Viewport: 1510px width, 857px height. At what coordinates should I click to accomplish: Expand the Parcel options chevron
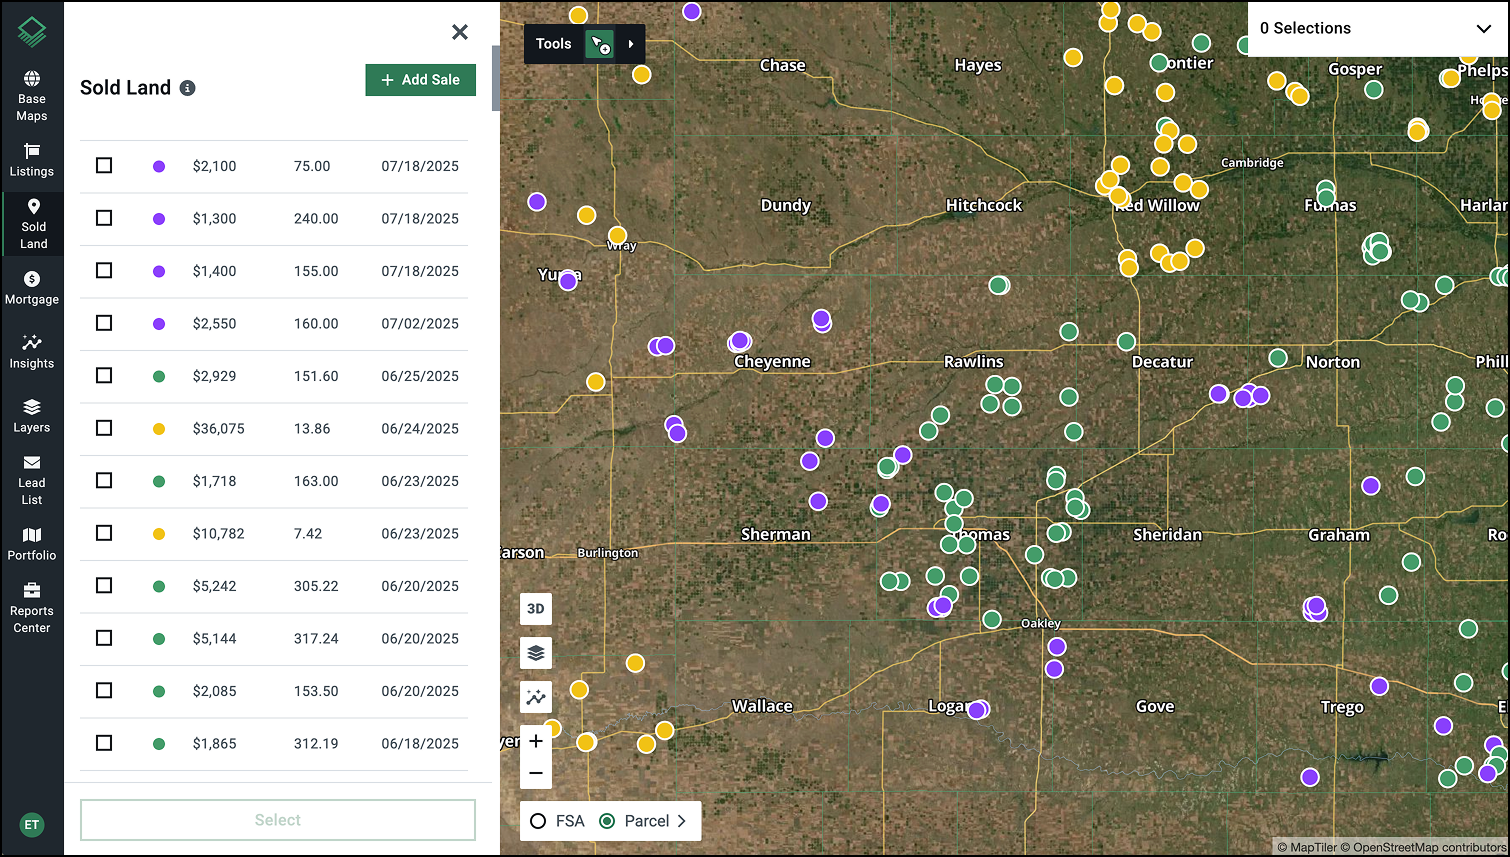click(x=682, y=821)
